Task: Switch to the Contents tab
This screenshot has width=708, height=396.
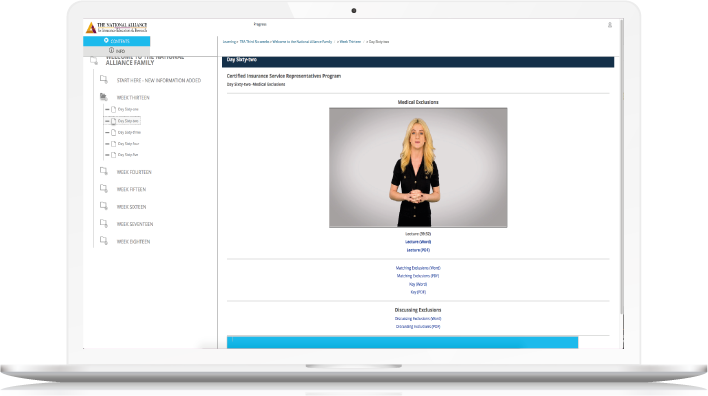Action: pos(116,41)
